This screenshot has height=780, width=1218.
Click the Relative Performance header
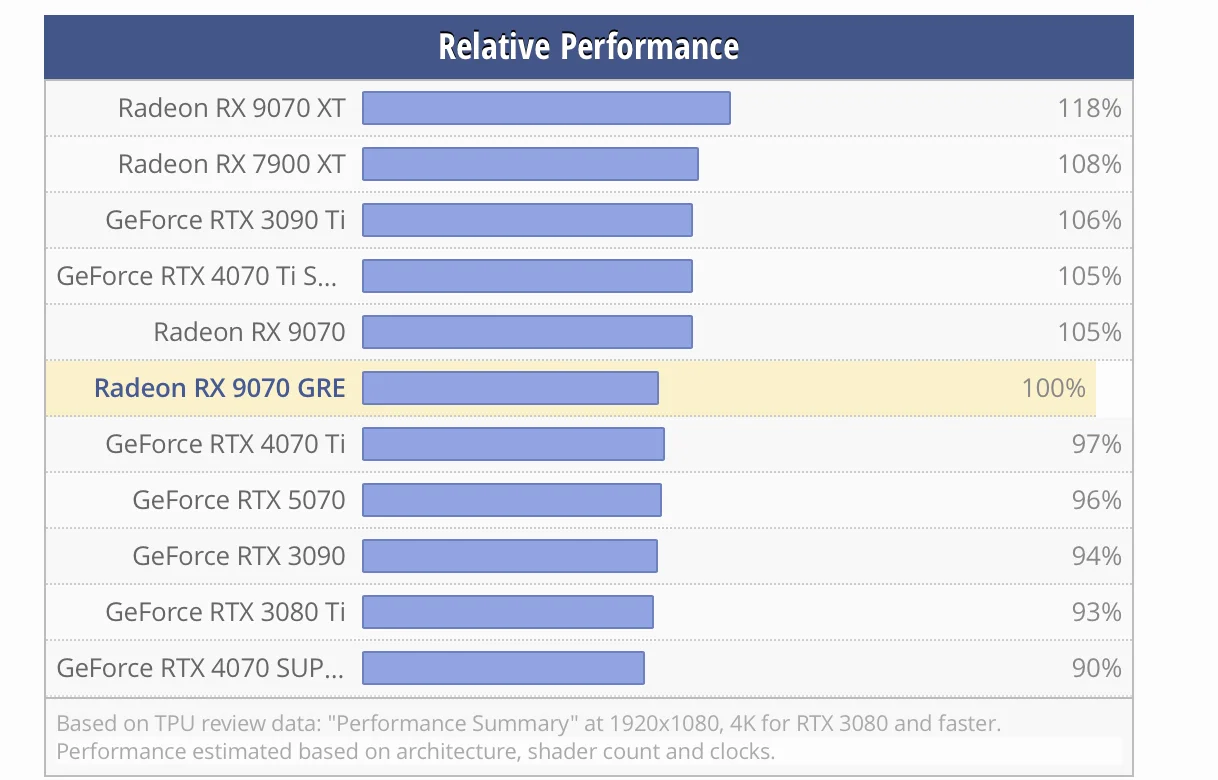(588, 47)
